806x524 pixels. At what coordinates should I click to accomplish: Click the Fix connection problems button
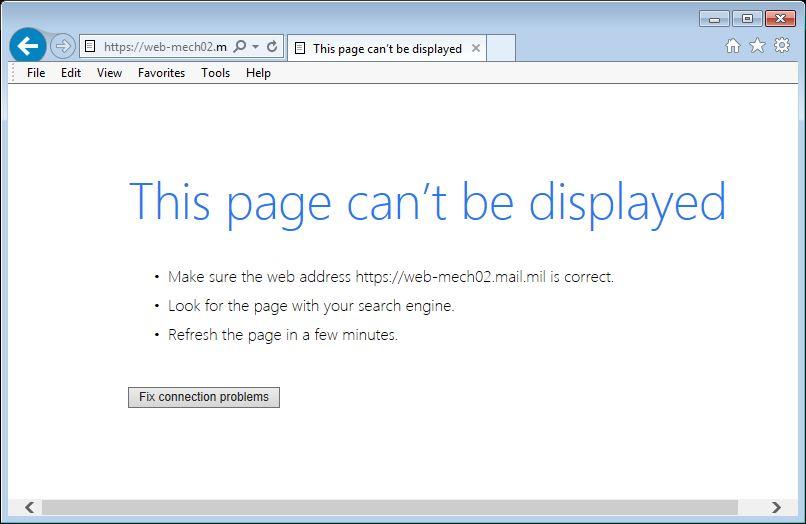click(x=204, y=397)
